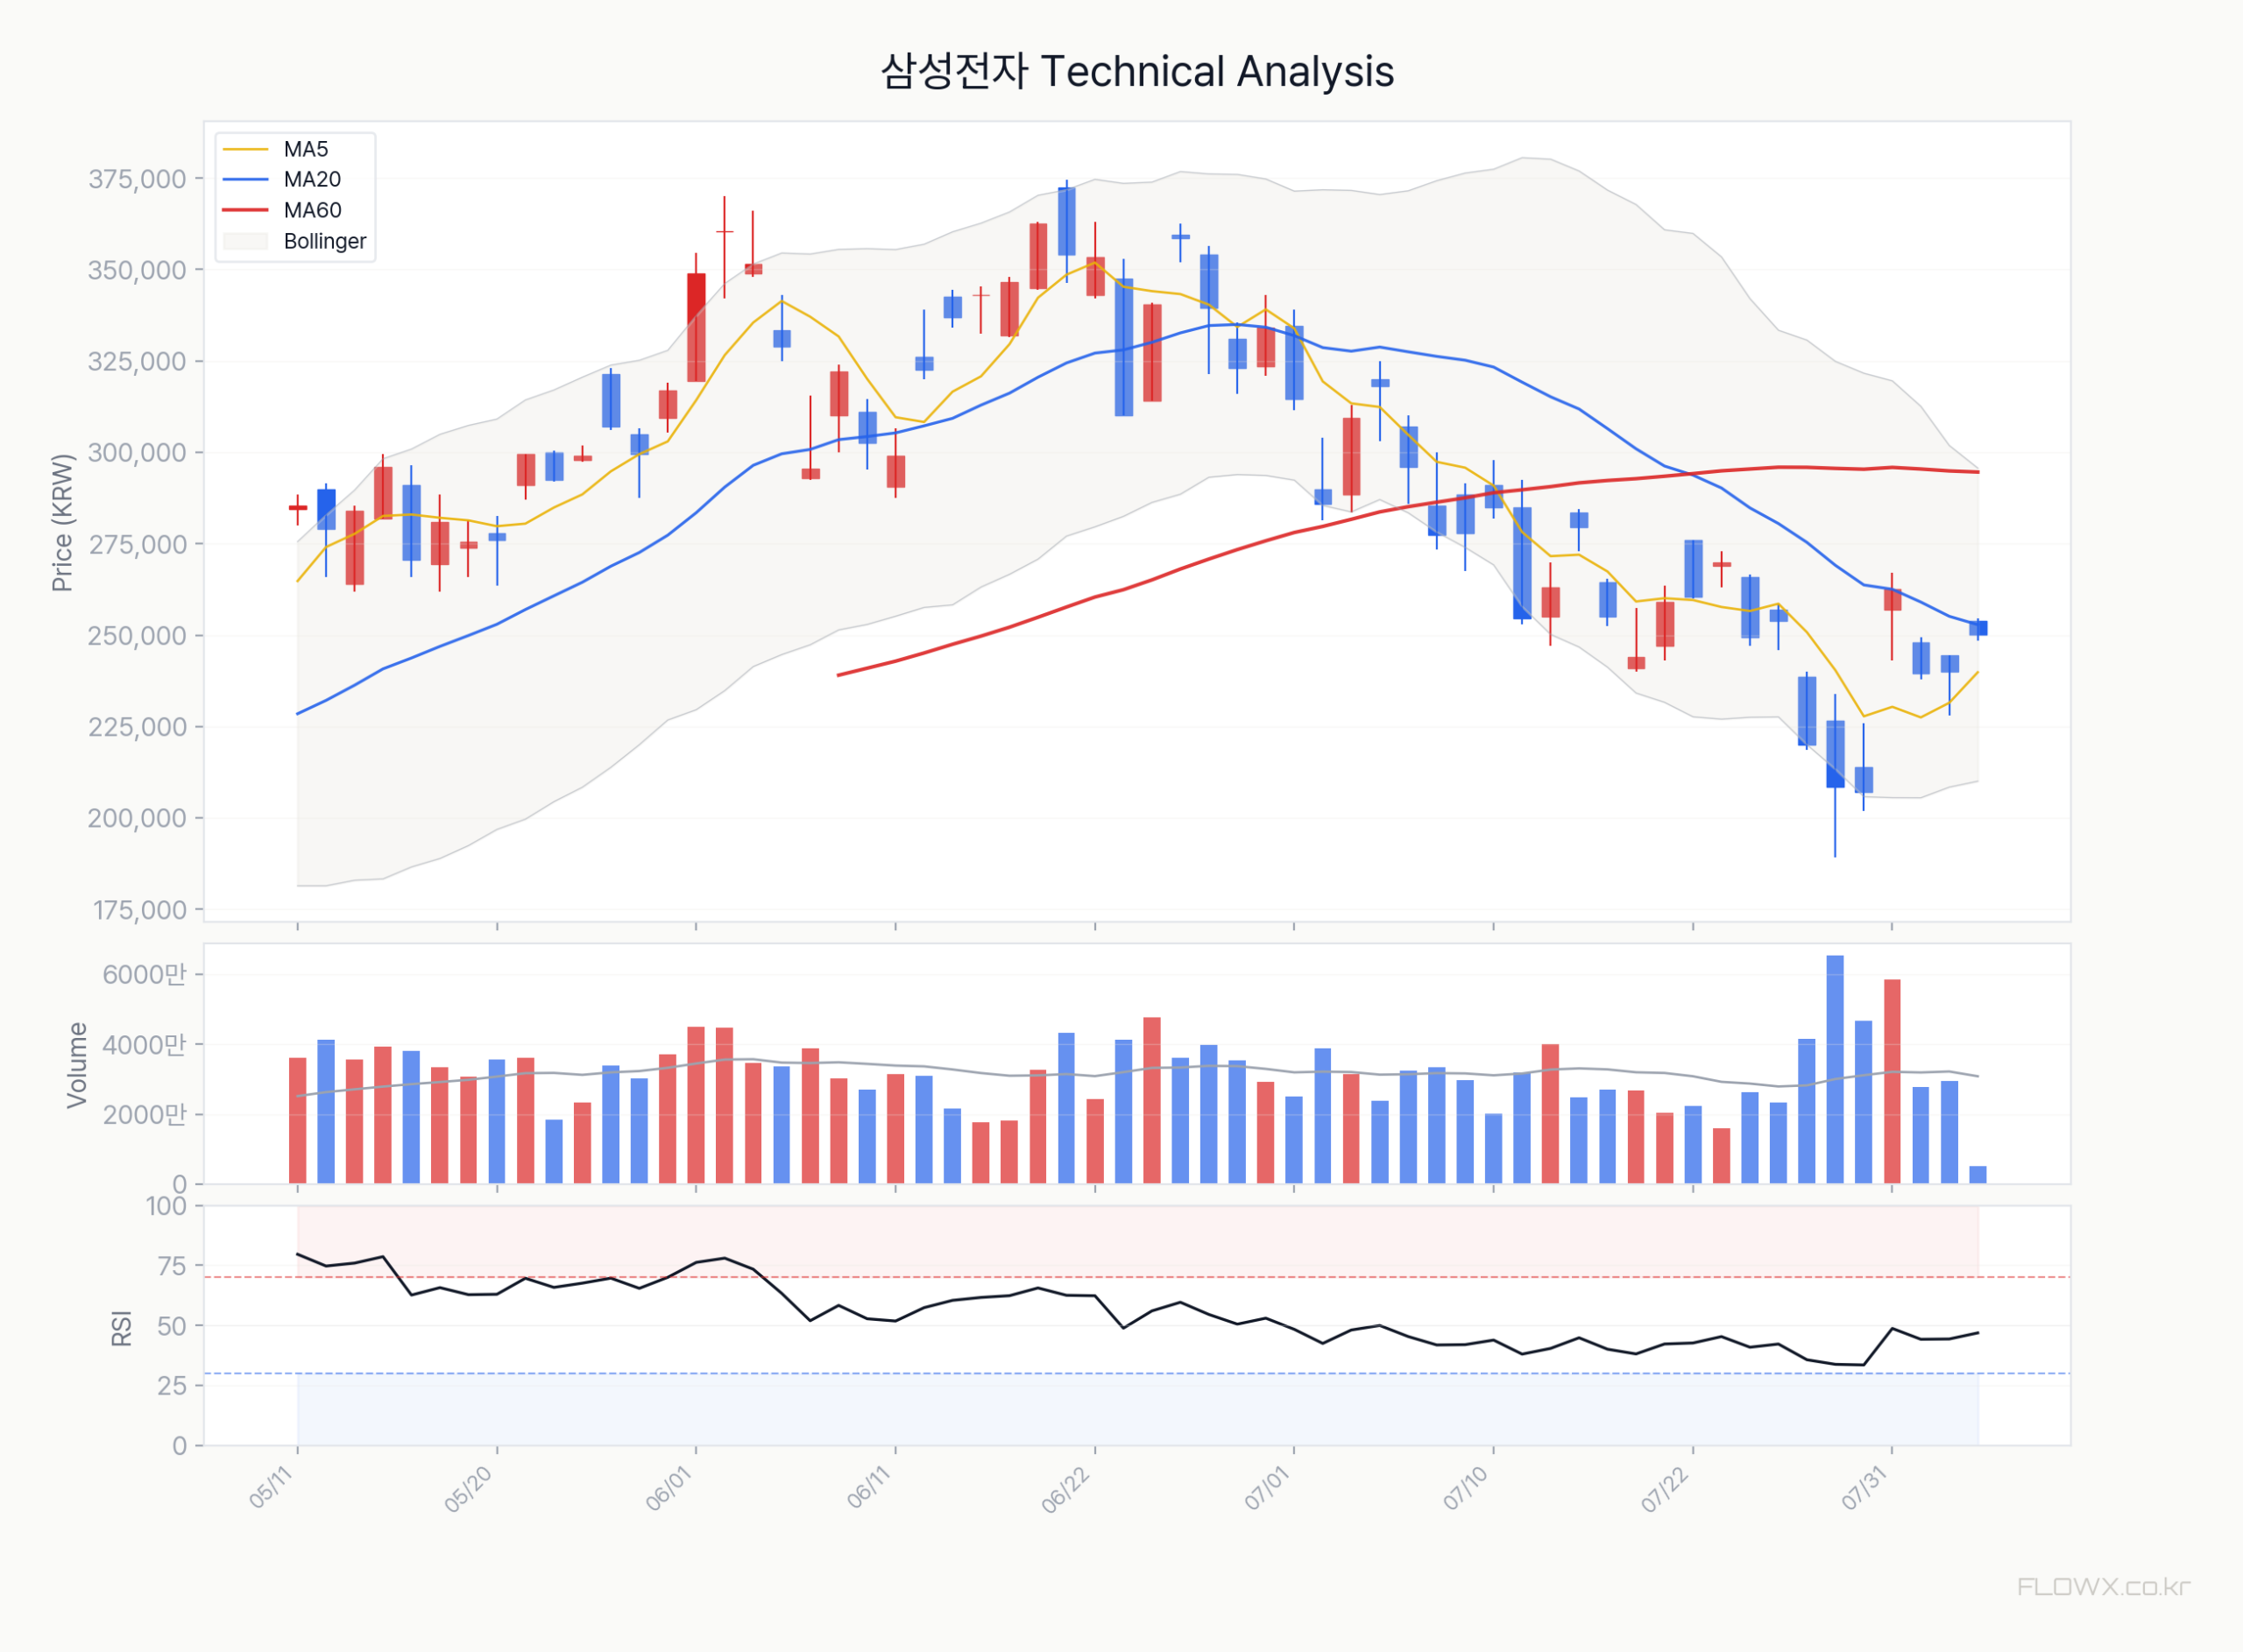Click the "RSI" axis title

121,1328
